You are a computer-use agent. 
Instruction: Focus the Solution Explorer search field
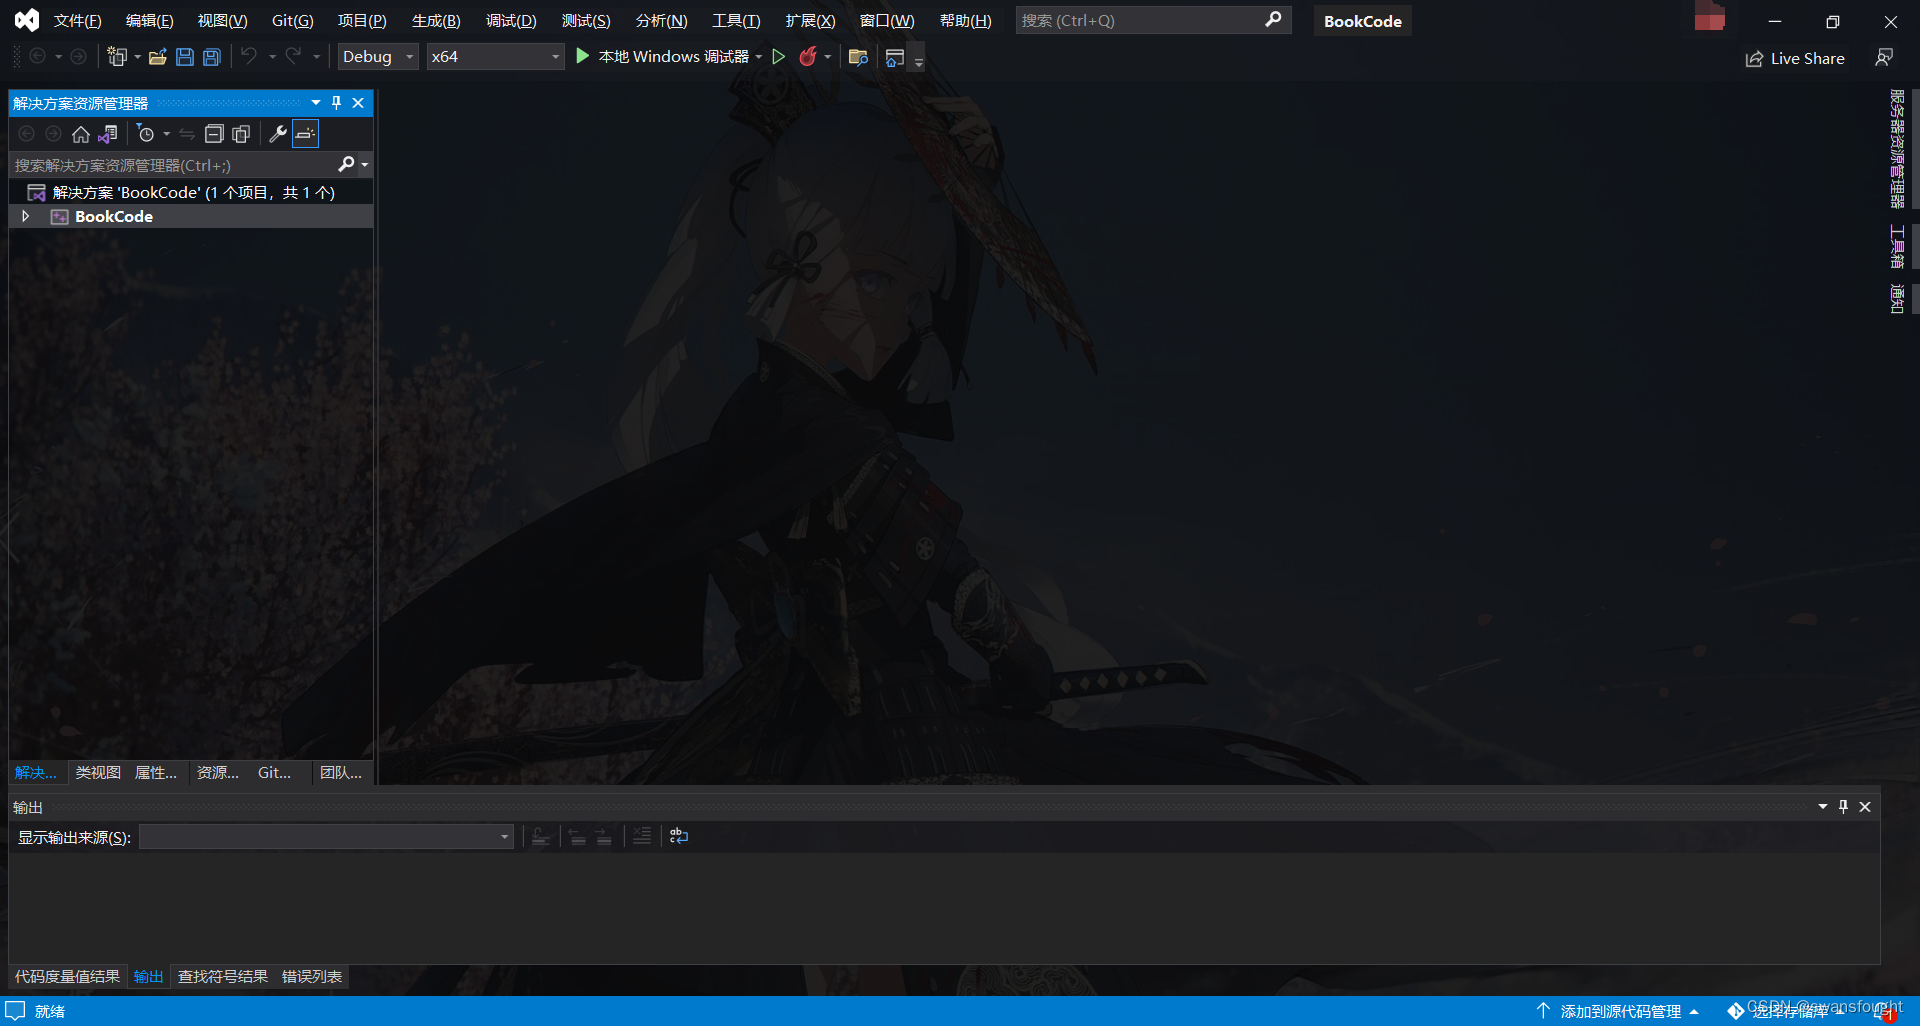175,164
